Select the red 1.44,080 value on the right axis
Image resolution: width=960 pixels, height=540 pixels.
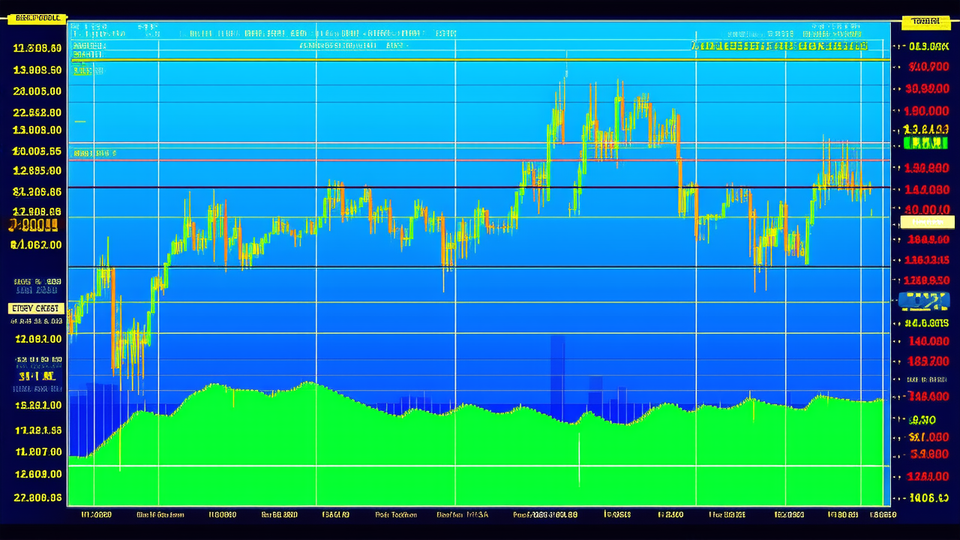927,190
